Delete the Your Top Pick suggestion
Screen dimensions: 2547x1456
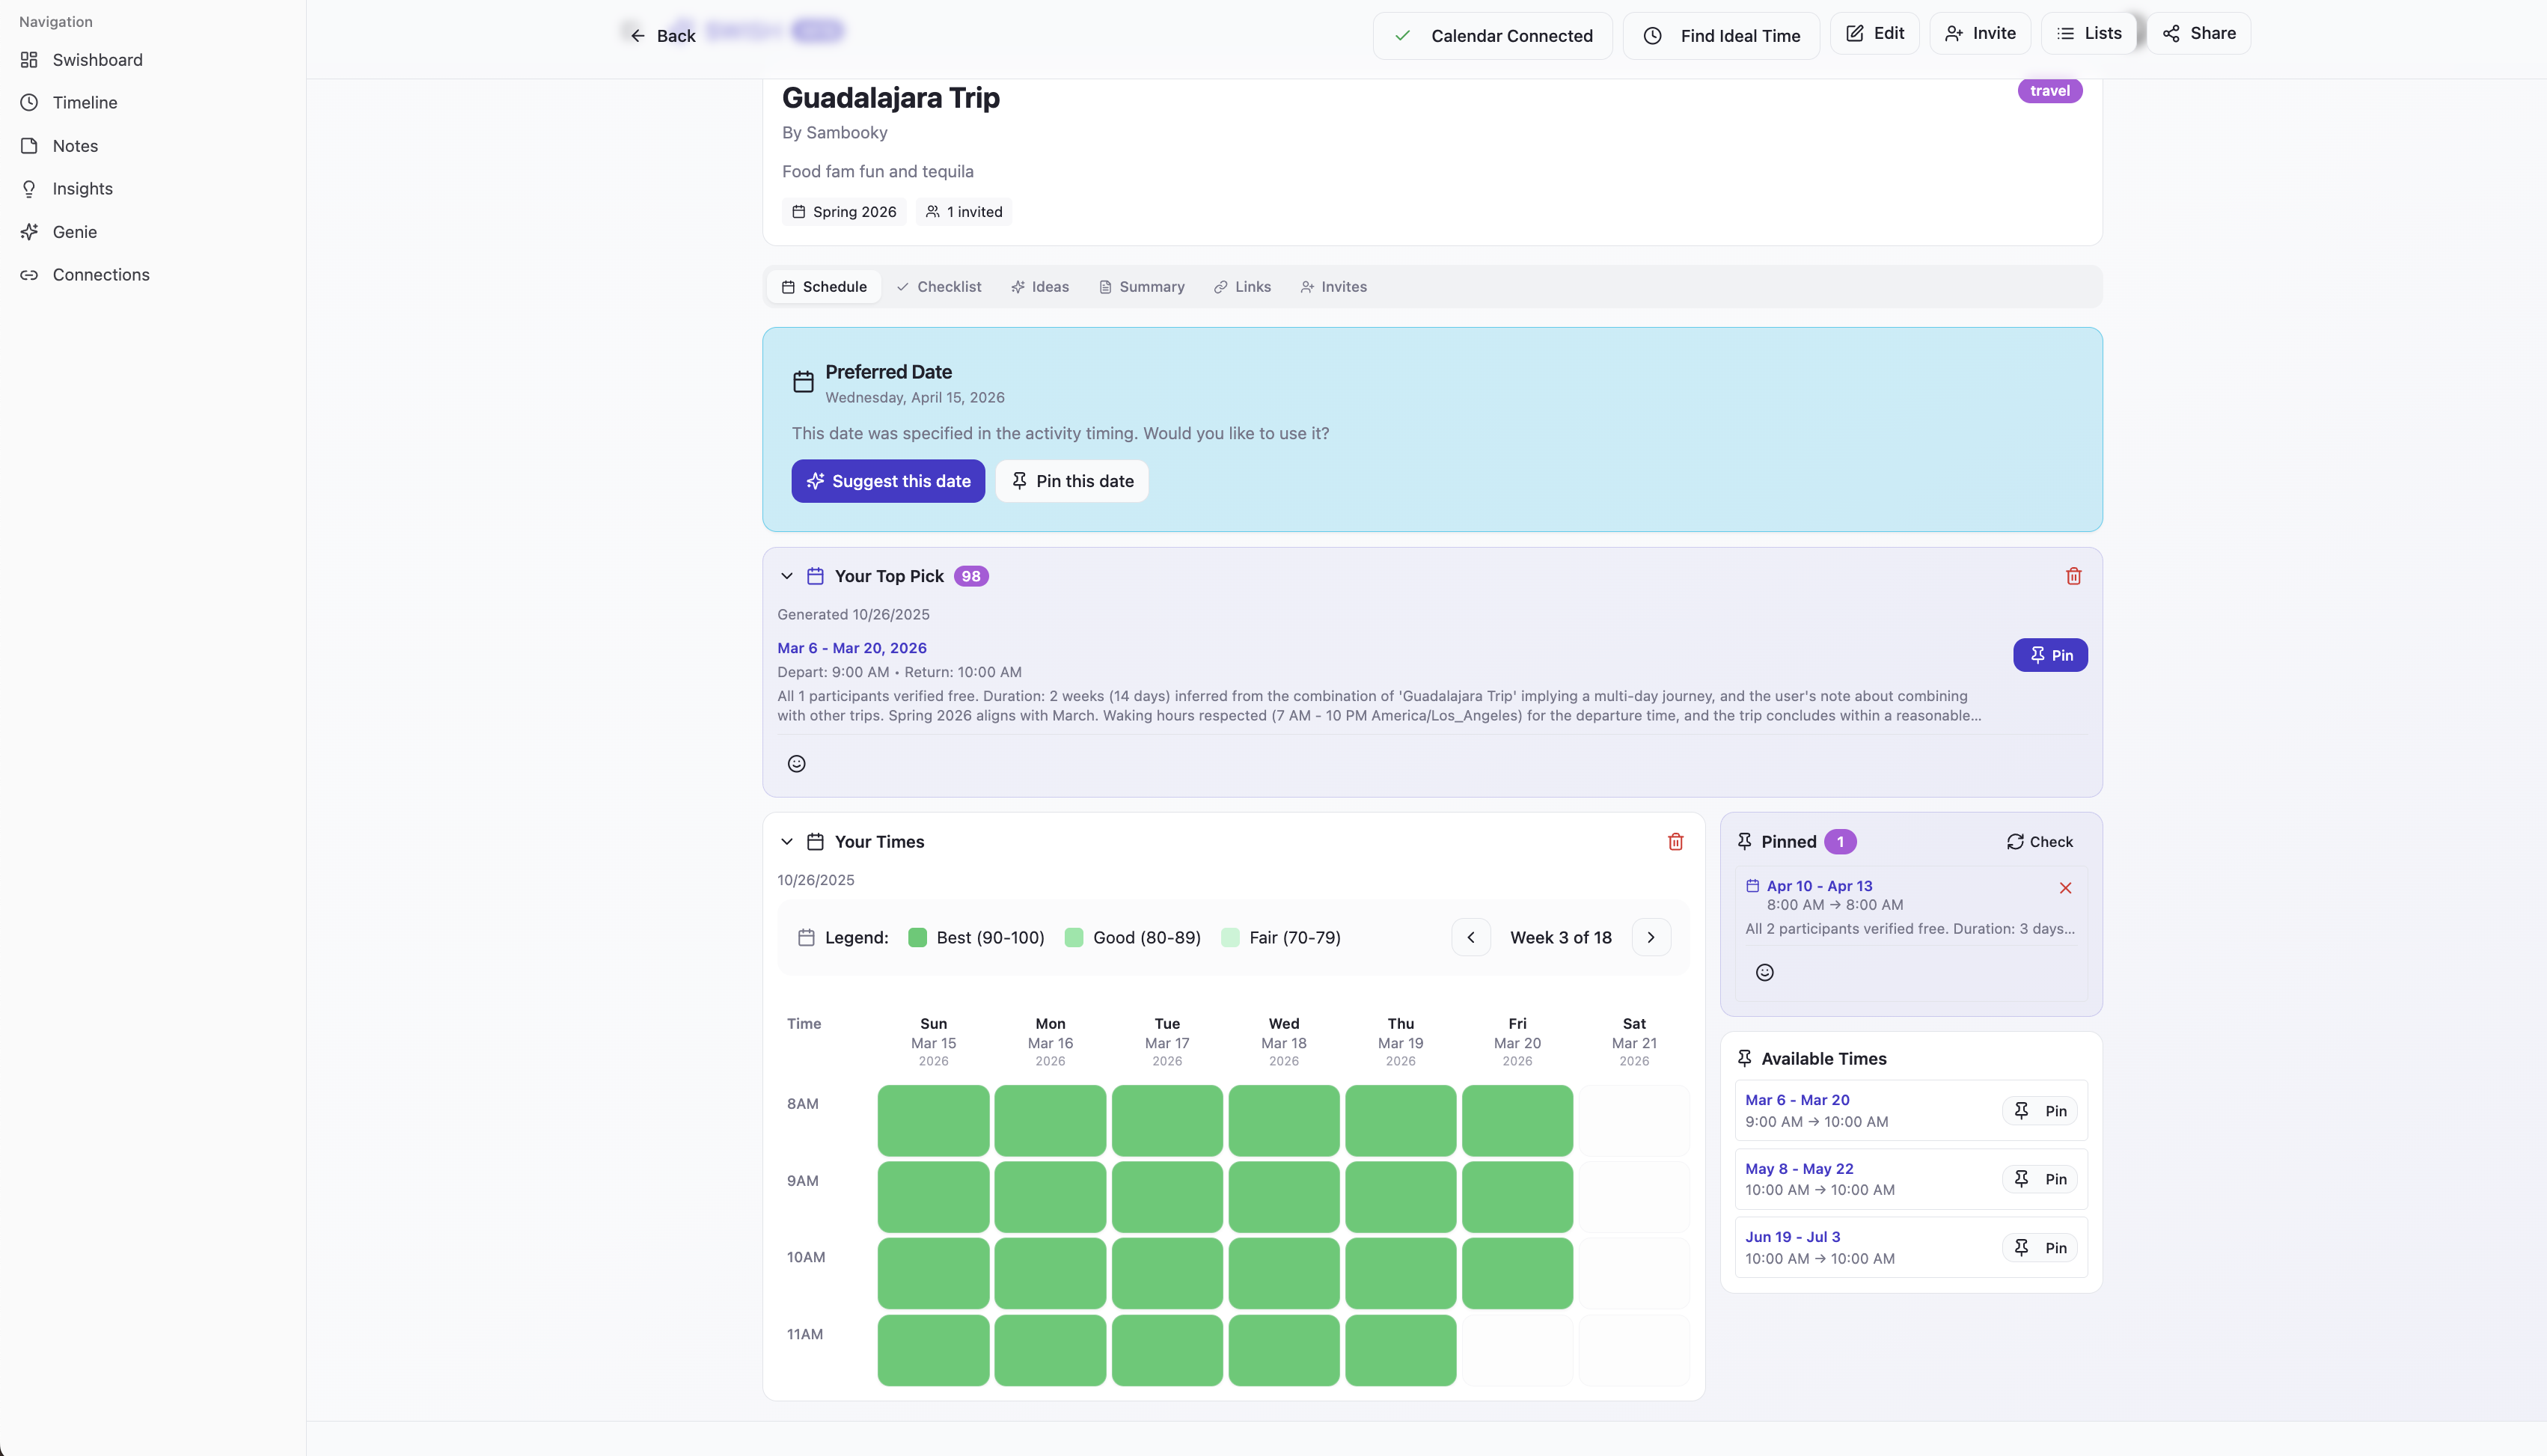click(x=2073, y=576)
